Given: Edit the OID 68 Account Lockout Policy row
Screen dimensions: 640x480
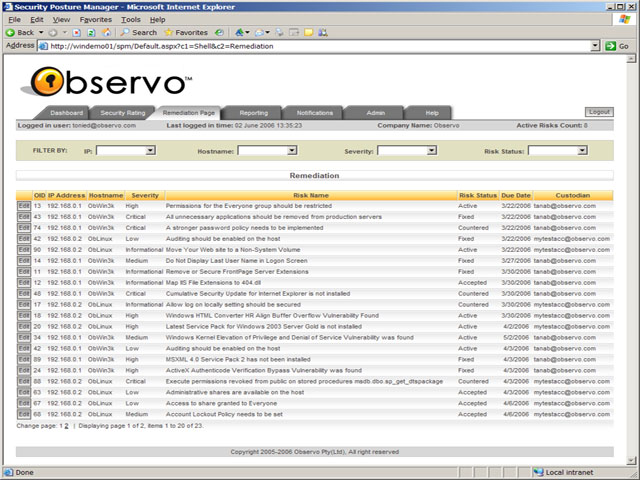Looking at the screenshot, I should [x=24, y=414].
